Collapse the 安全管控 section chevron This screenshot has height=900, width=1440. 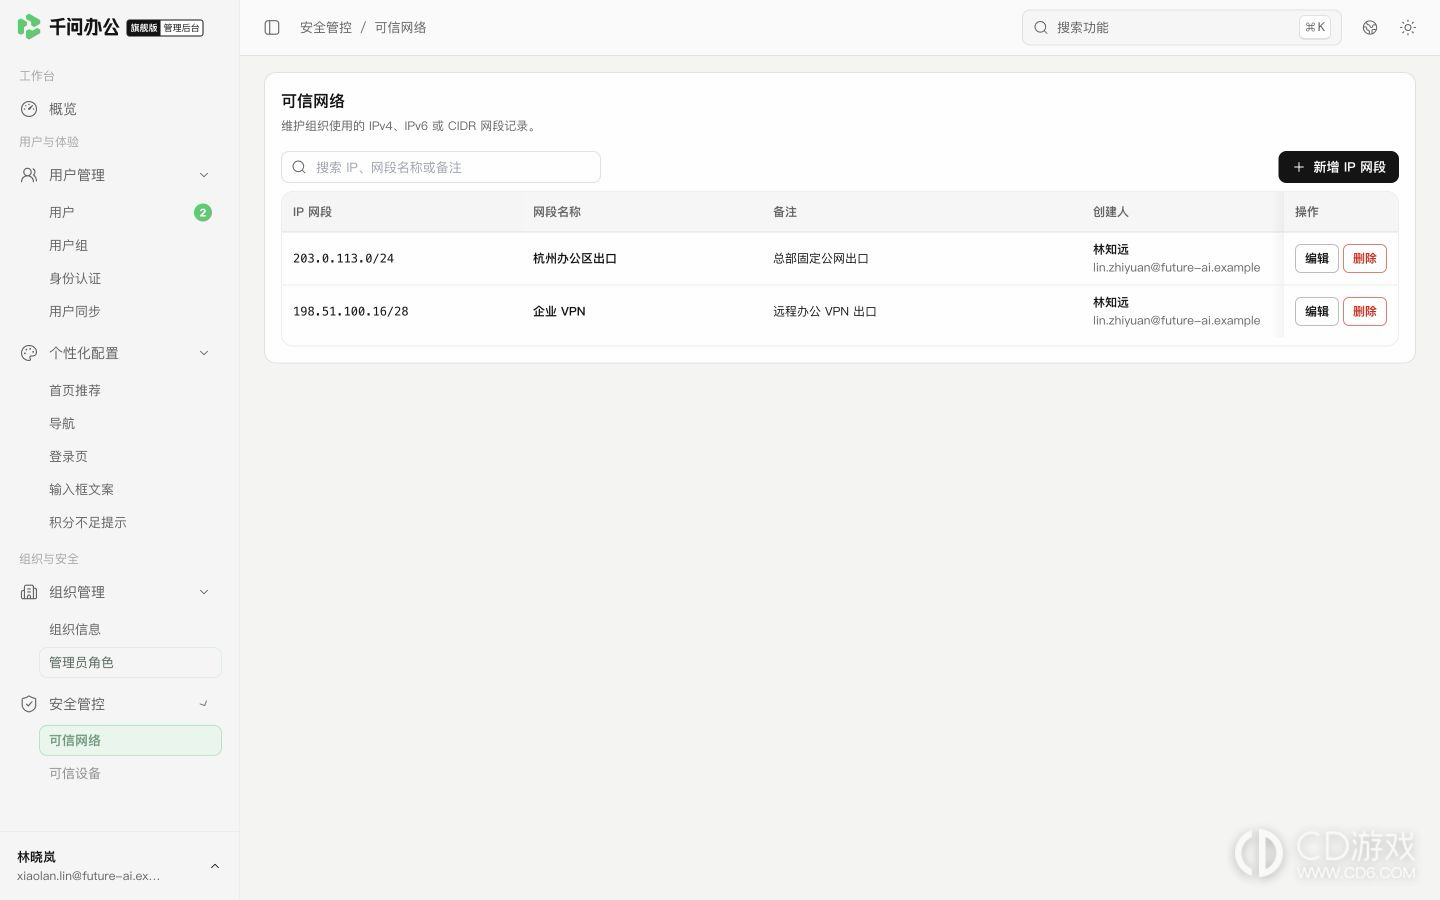point(204,704)
